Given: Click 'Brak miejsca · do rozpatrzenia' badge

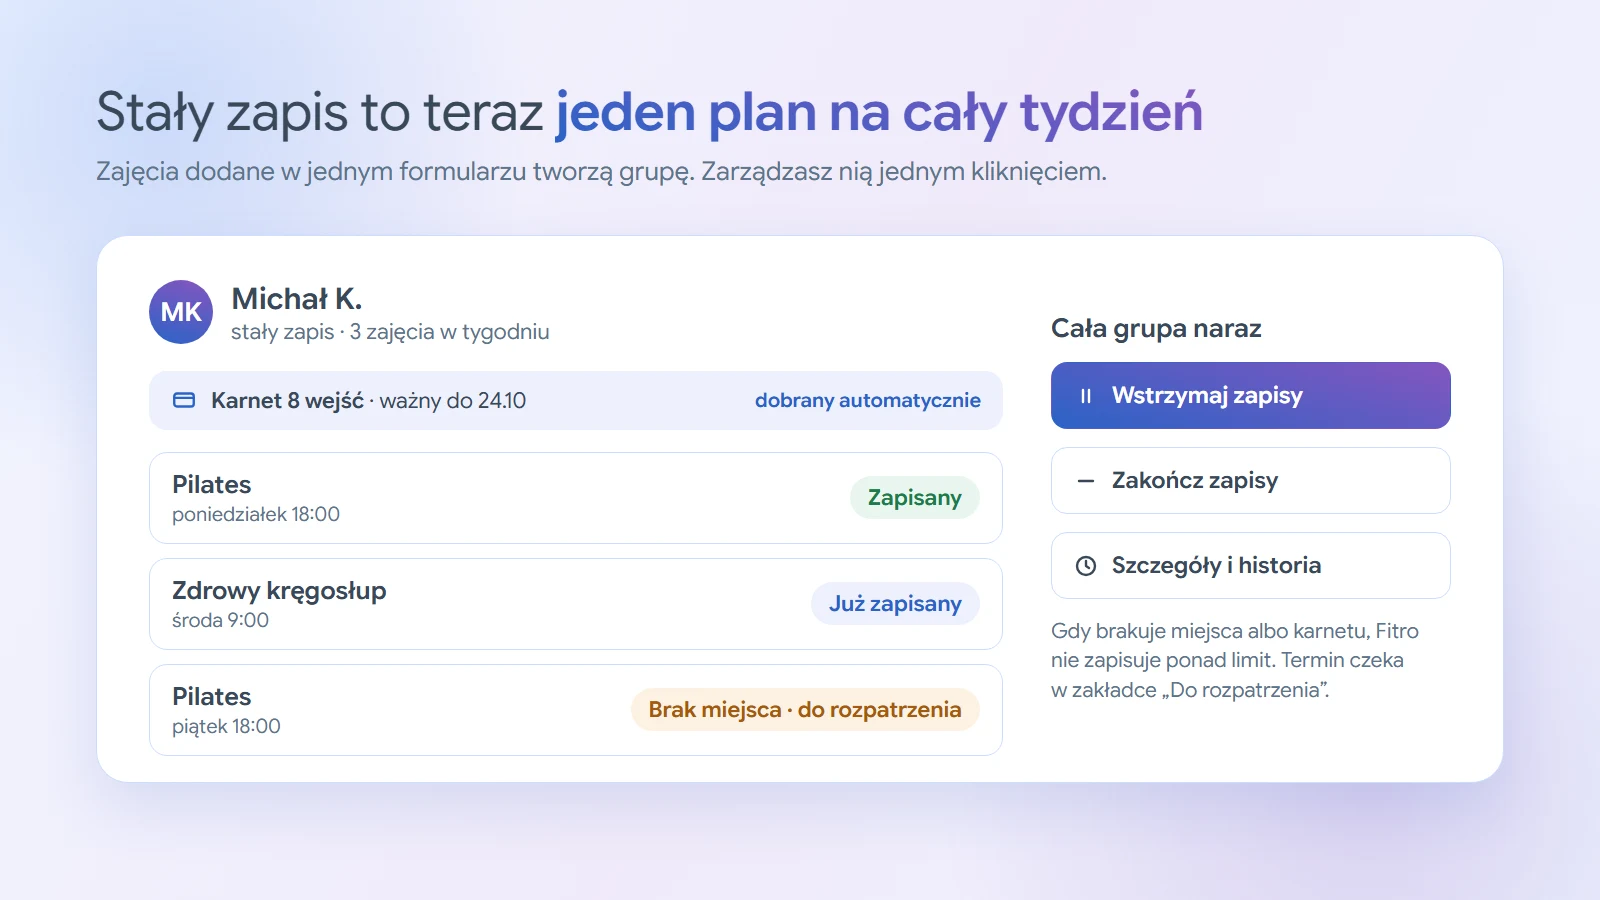Looking at the screenshot, I should [805, 710].
